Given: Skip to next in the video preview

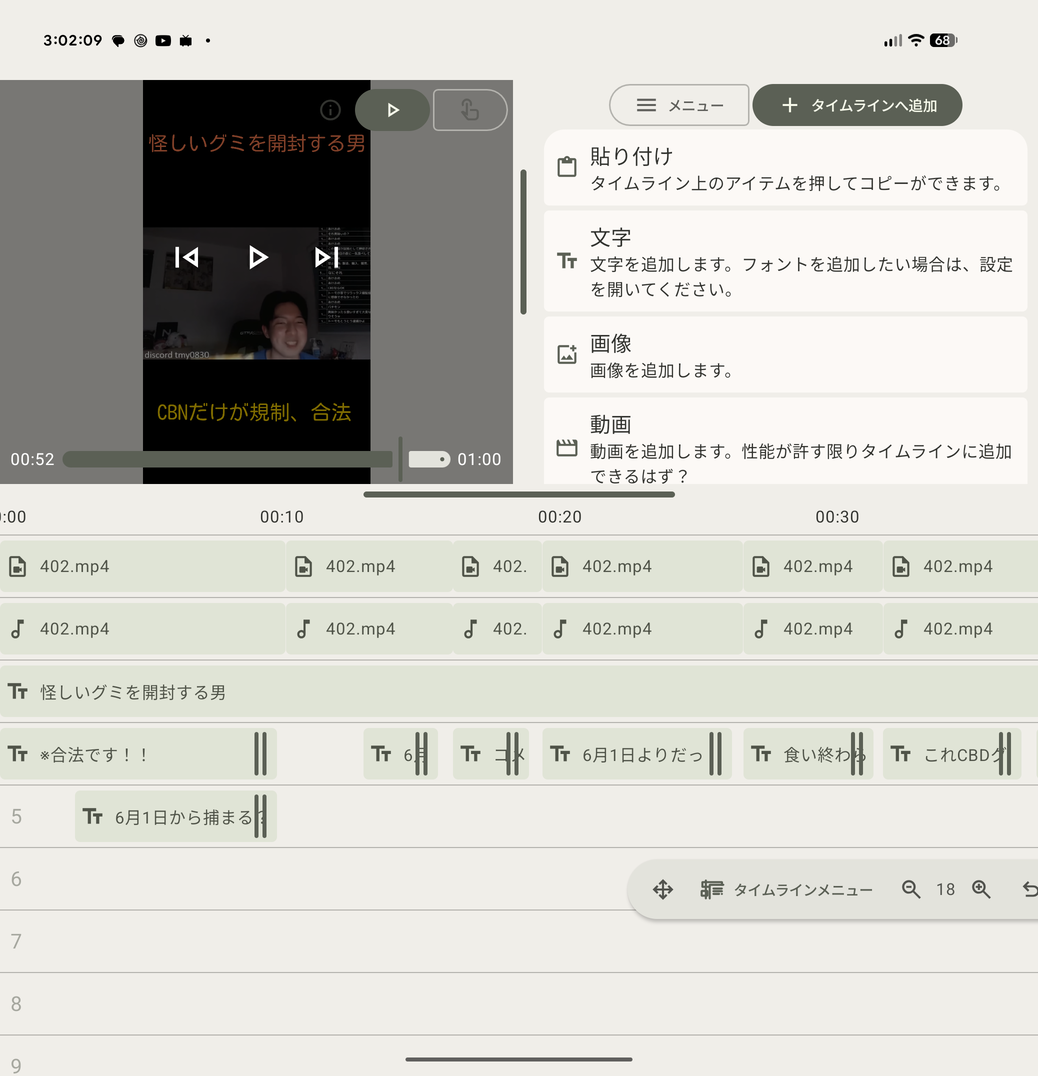Looking at the screenshot, I should (x=326, y=257).
